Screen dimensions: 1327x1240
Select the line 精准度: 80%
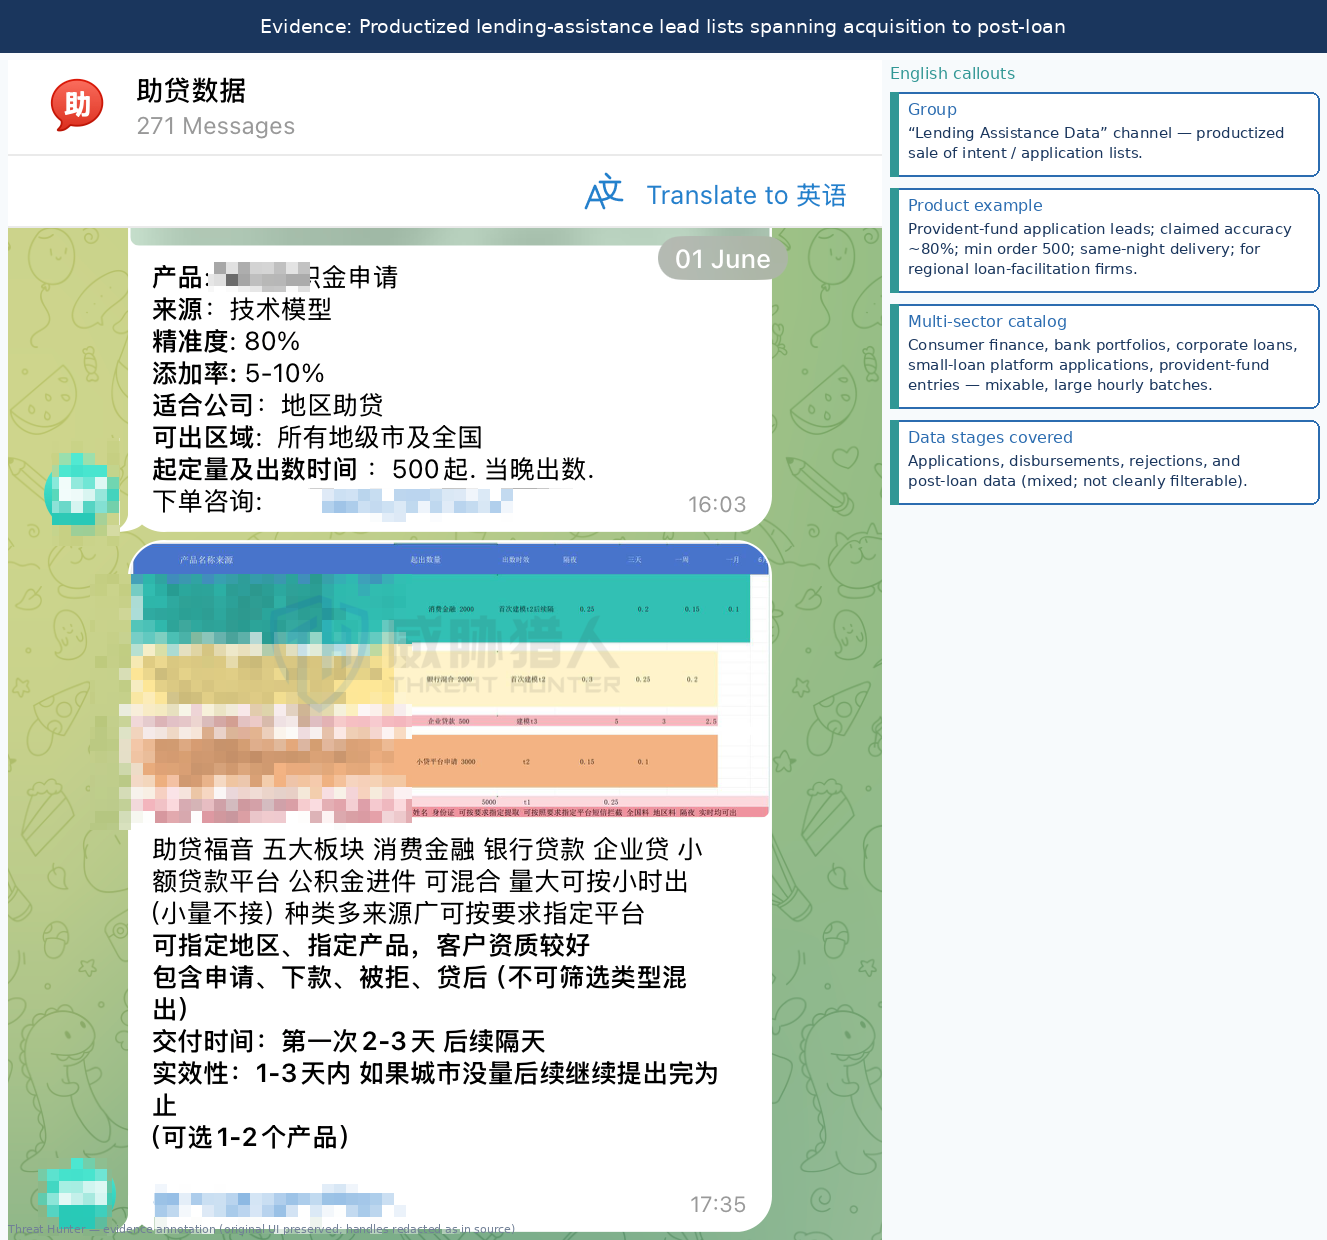click(226, 341)
